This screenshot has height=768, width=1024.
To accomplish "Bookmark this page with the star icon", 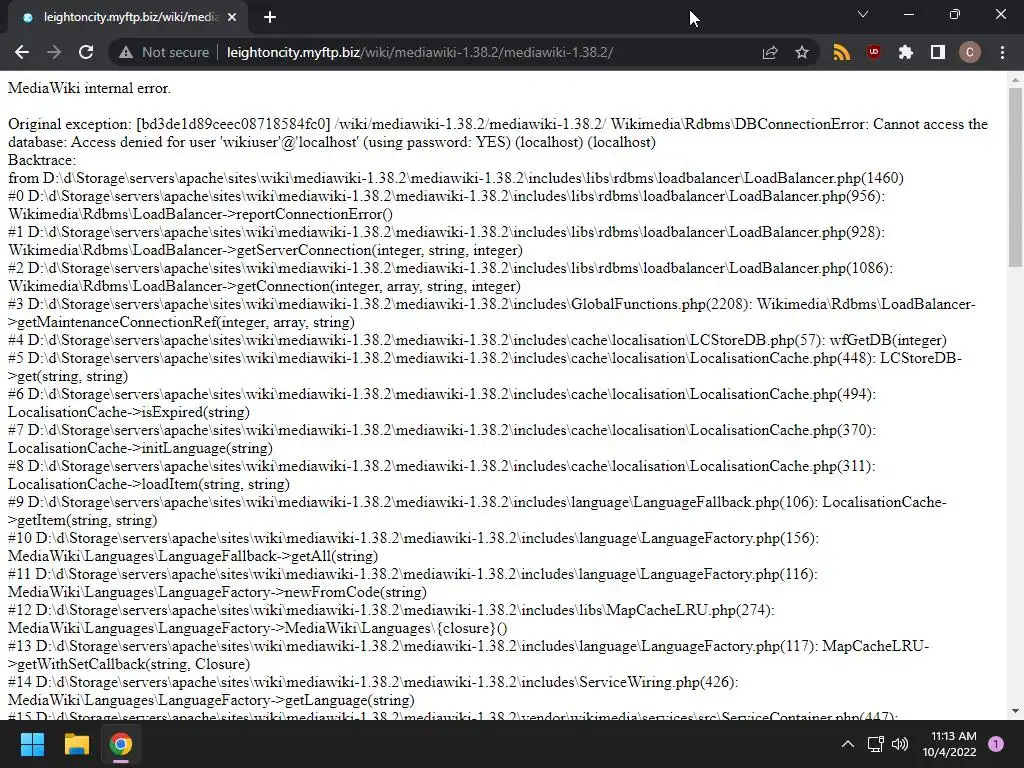I will click(x=802, y=52).
